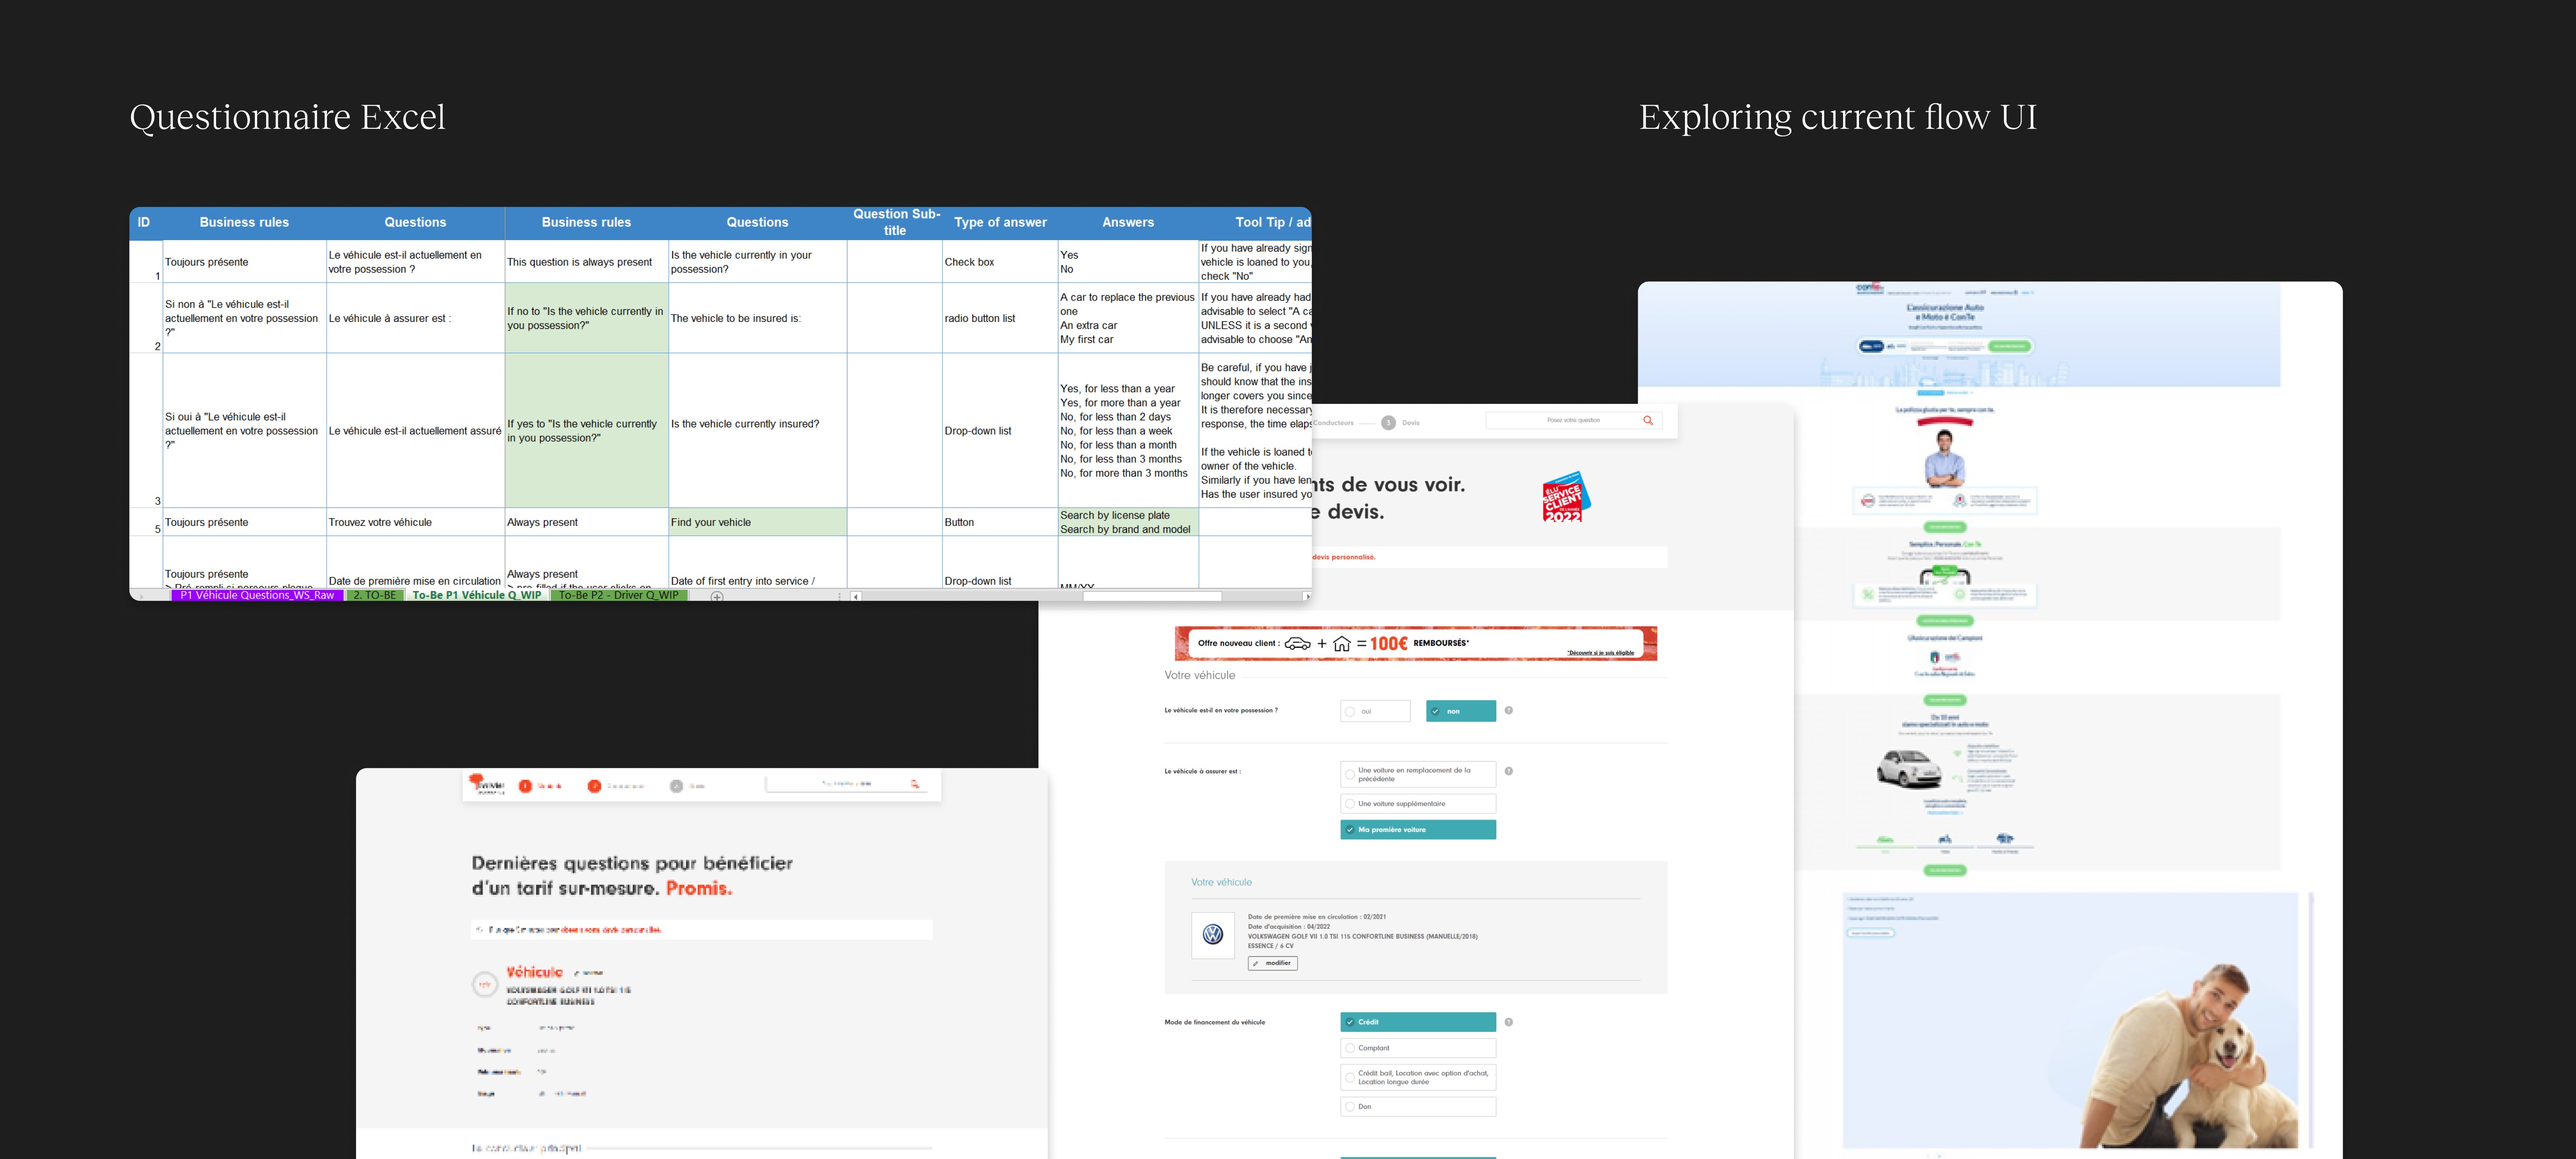Click the 'Trouvez votre véhicule' cell
The height and width of the screenshot is (1159, 2576).
coord(416,522)
